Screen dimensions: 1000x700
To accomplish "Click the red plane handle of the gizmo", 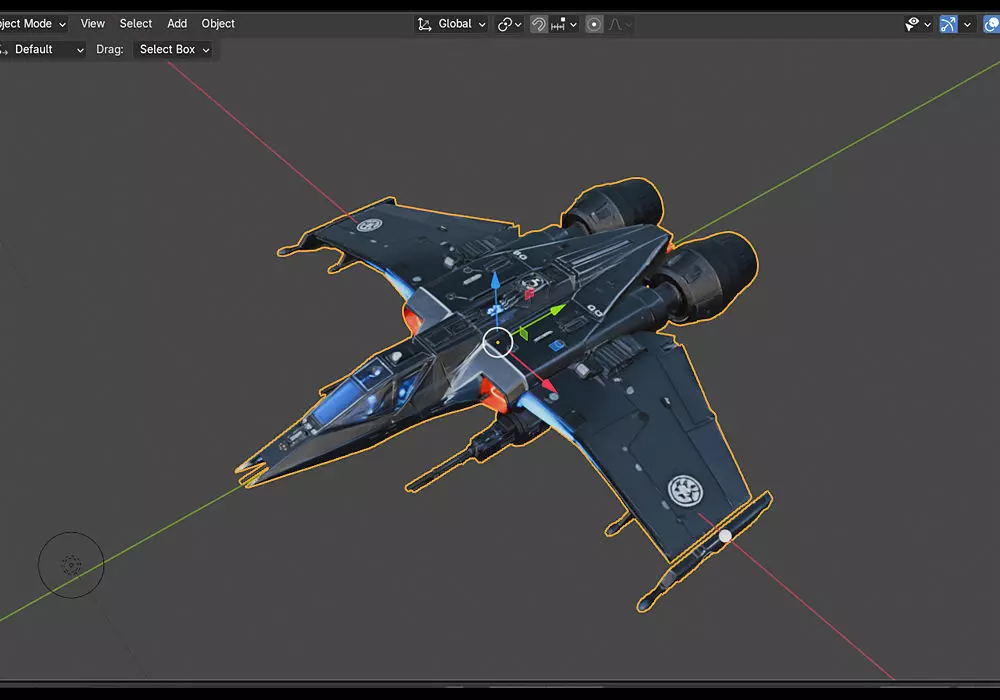I will tap(529, 293).
